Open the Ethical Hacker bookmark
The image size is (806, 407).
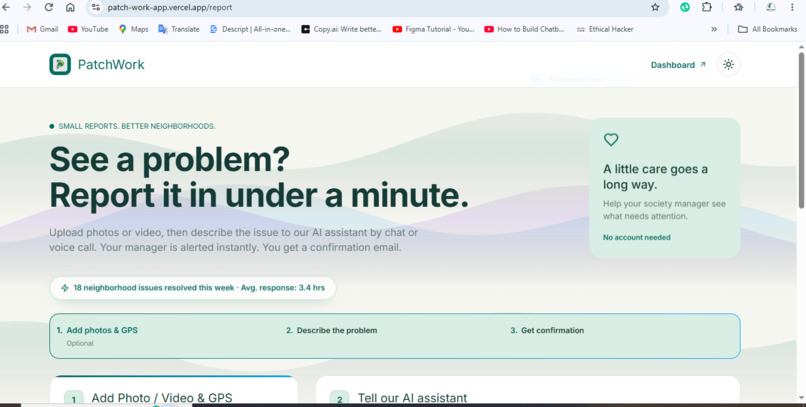[604, 29]
